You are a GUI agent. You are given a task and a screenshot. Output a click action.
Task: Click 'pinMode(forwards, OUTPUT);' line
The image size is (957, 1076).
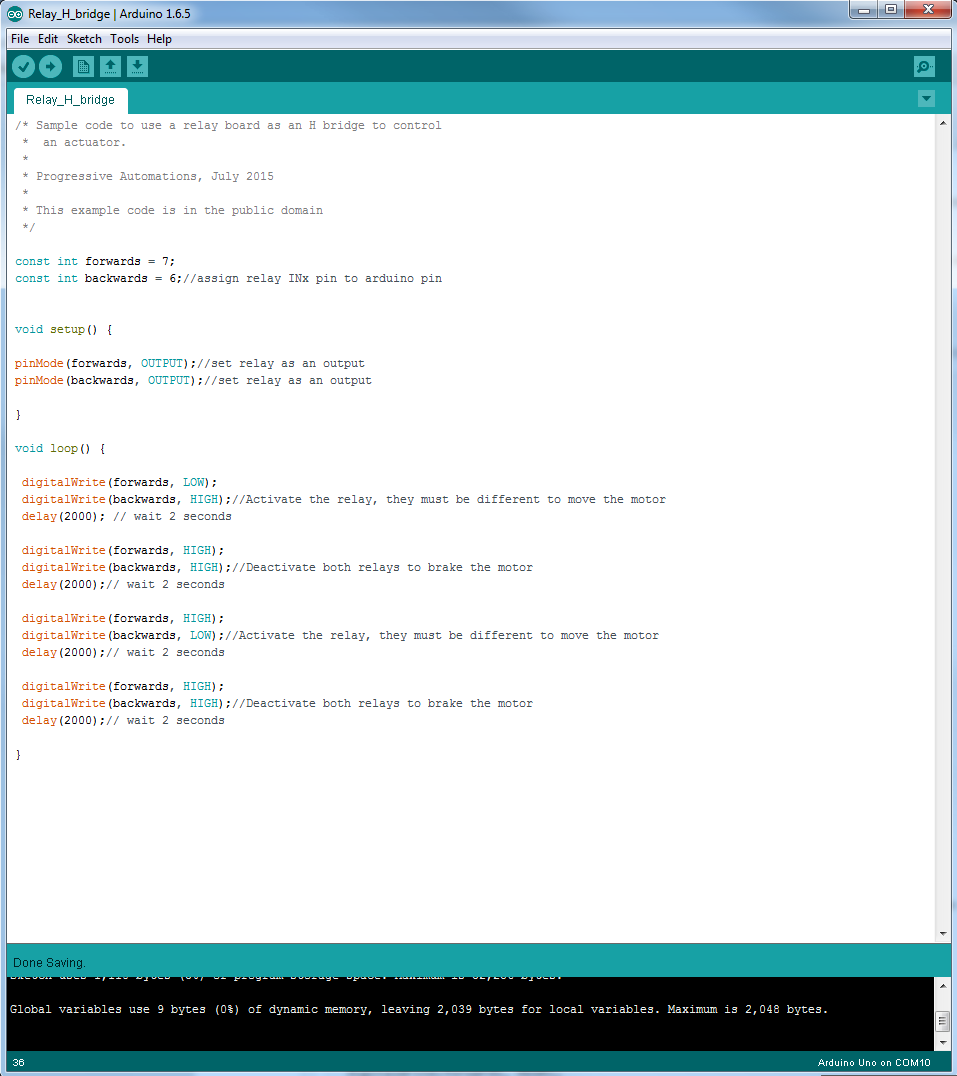(190, 364)
